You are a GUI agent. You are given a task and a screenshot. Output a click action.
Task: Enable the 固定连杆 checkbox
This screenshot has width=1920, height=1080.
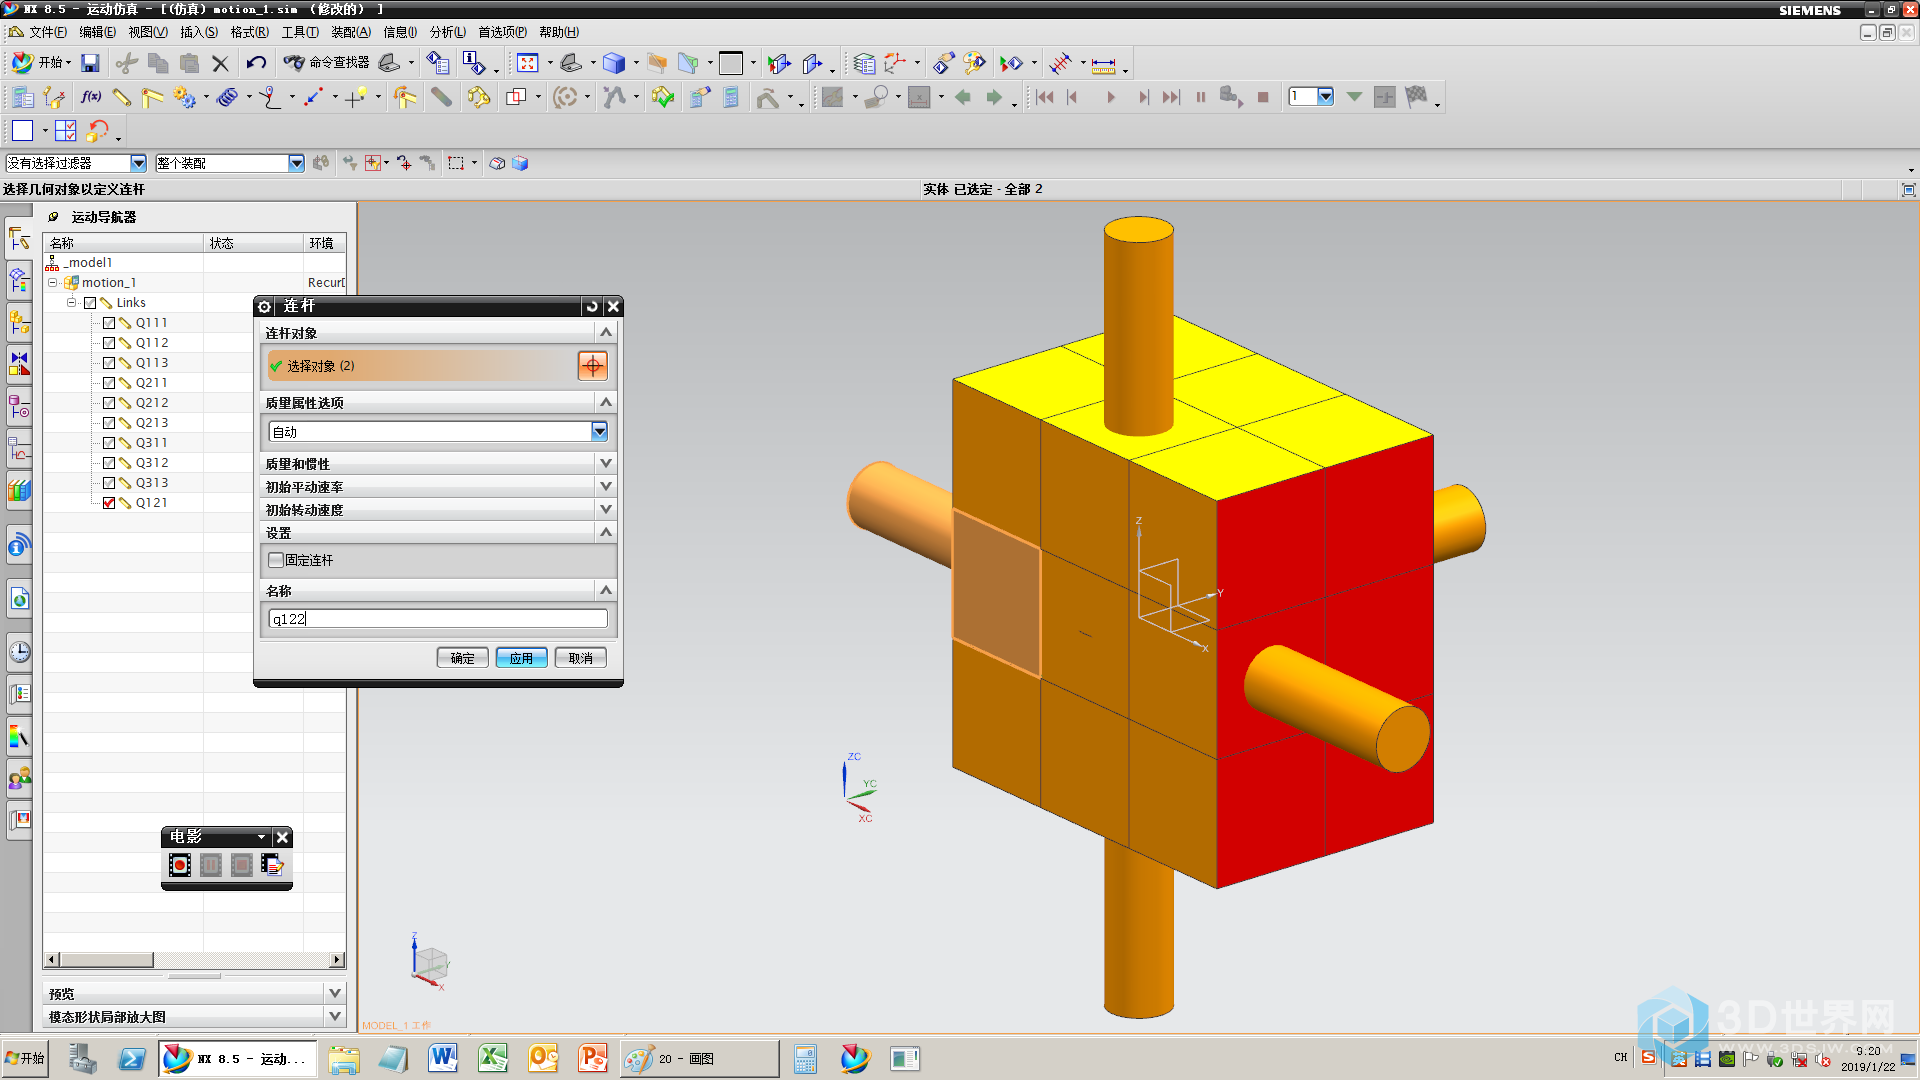point(276,560)
